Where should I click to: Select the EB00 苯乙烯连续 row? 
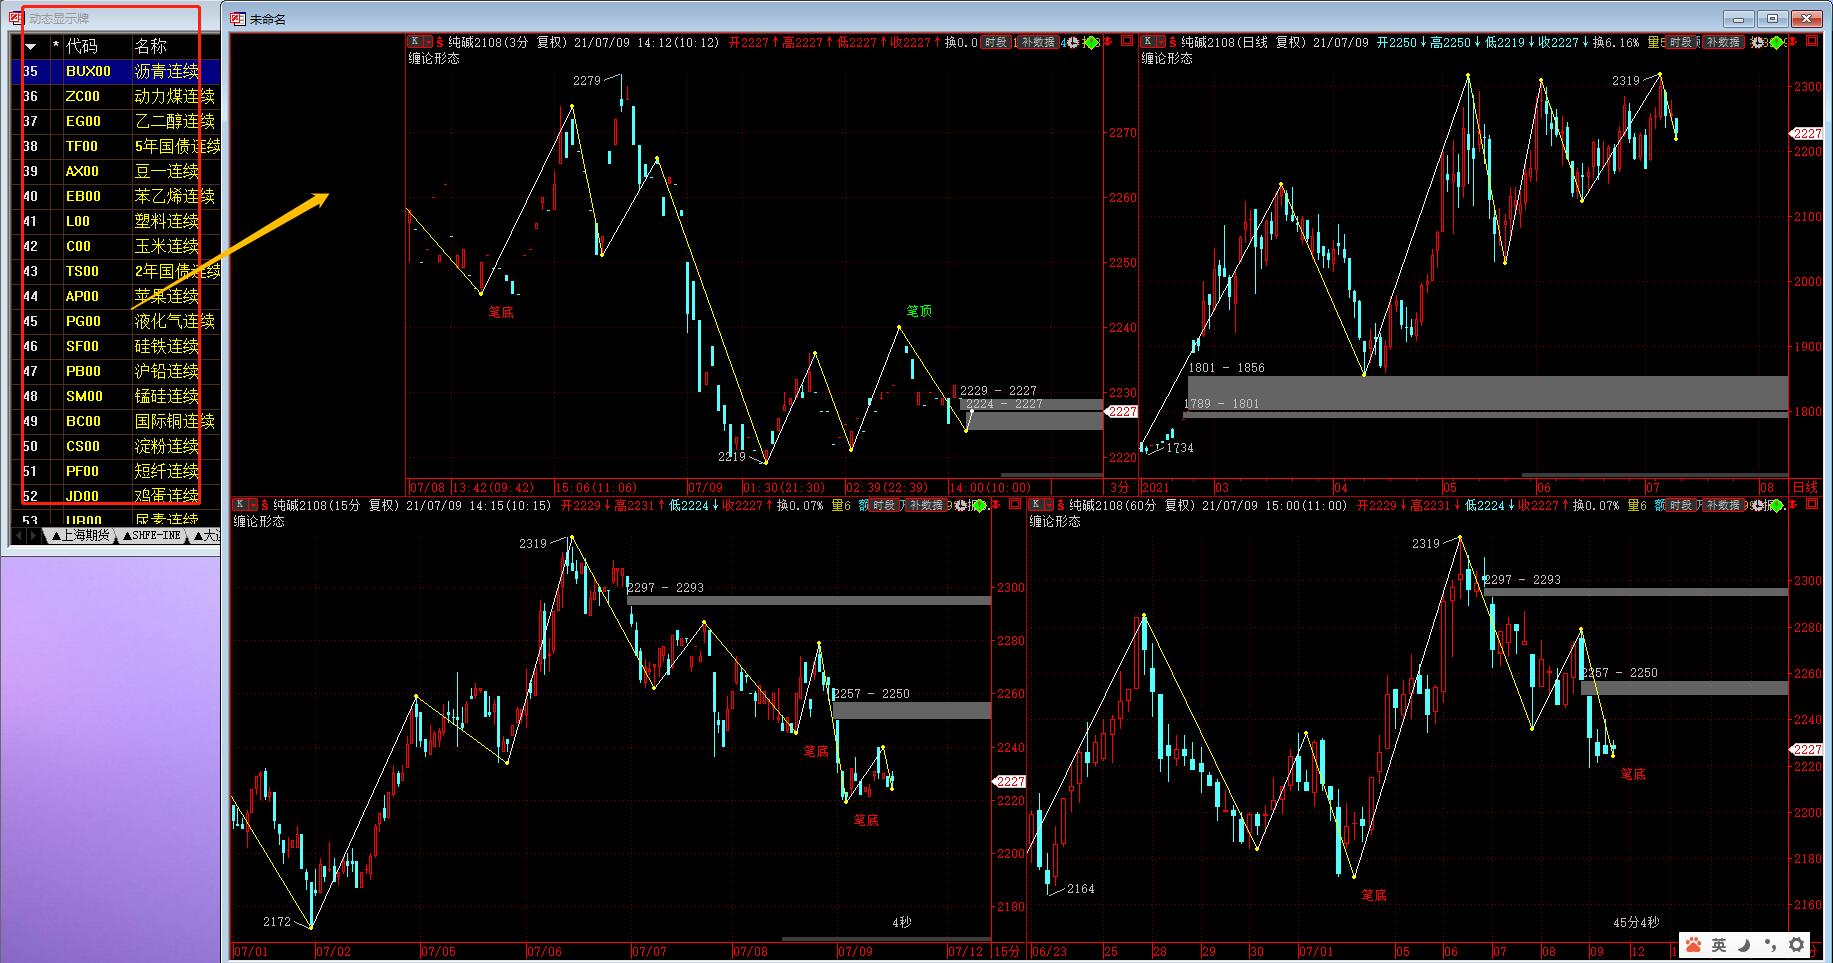coord(116,196)
